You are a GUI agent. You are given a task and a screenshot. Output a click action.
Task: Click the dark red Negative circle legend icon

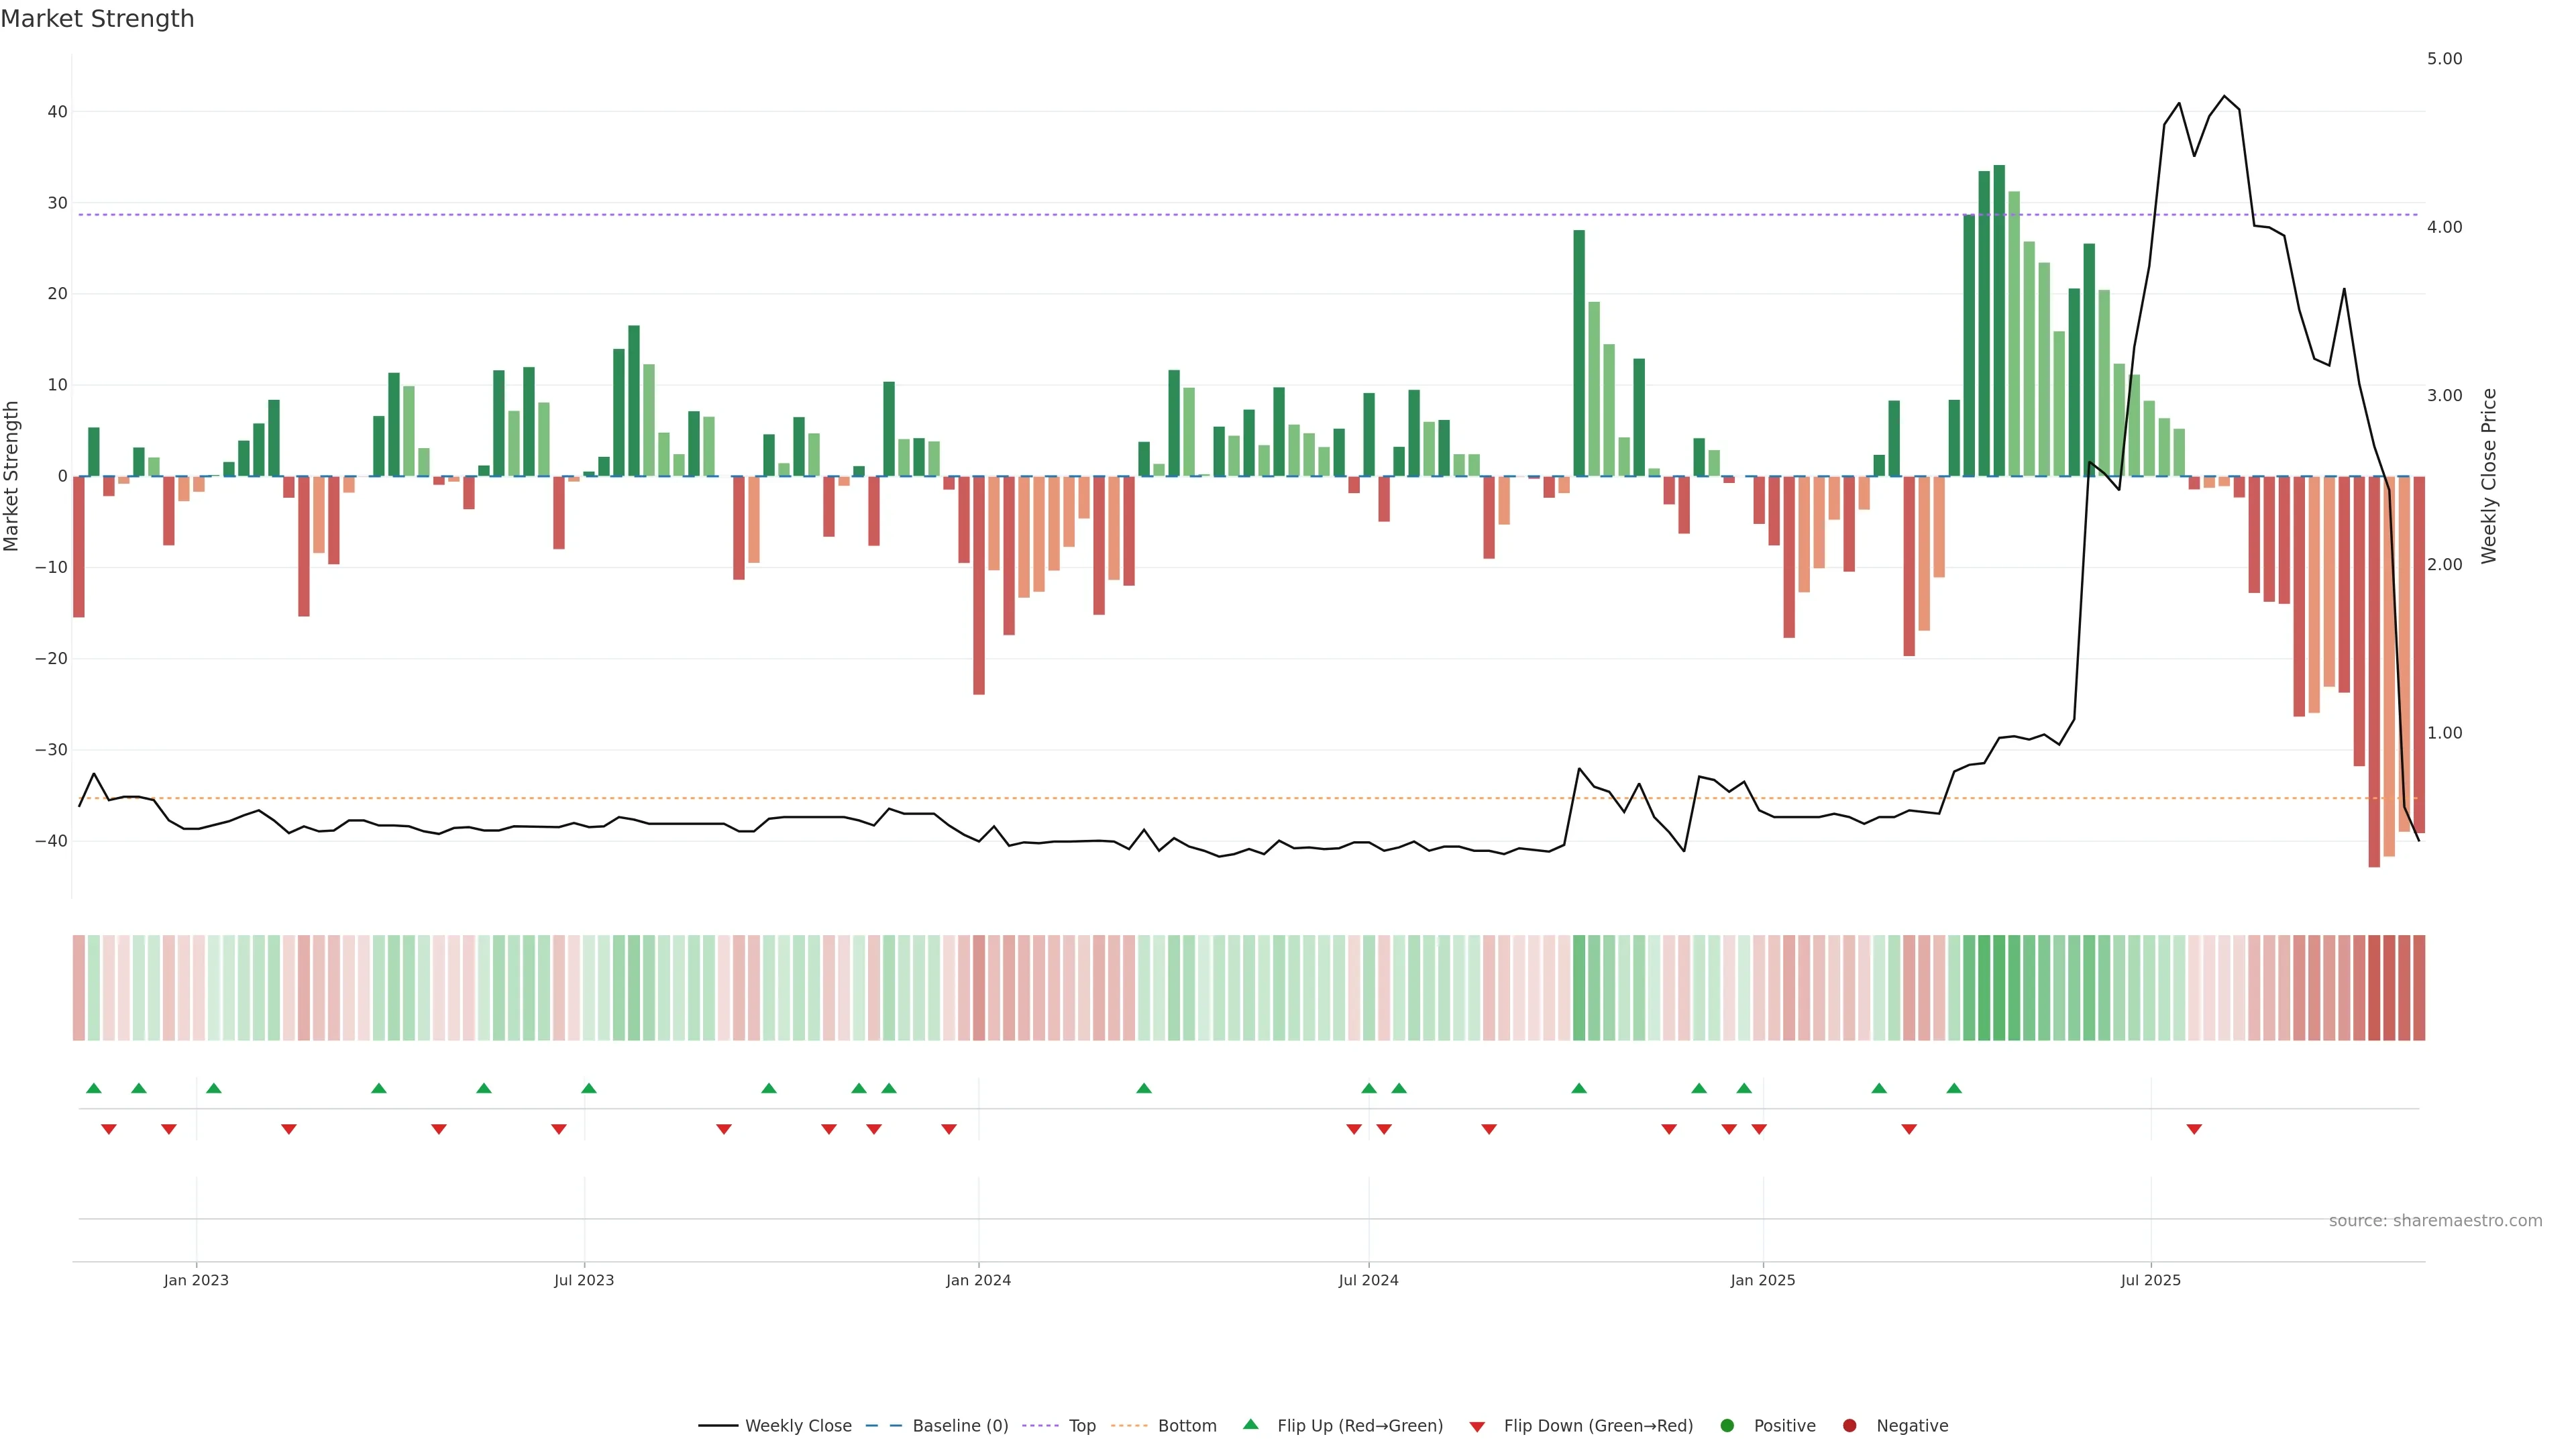(x=1849, y=1426)
